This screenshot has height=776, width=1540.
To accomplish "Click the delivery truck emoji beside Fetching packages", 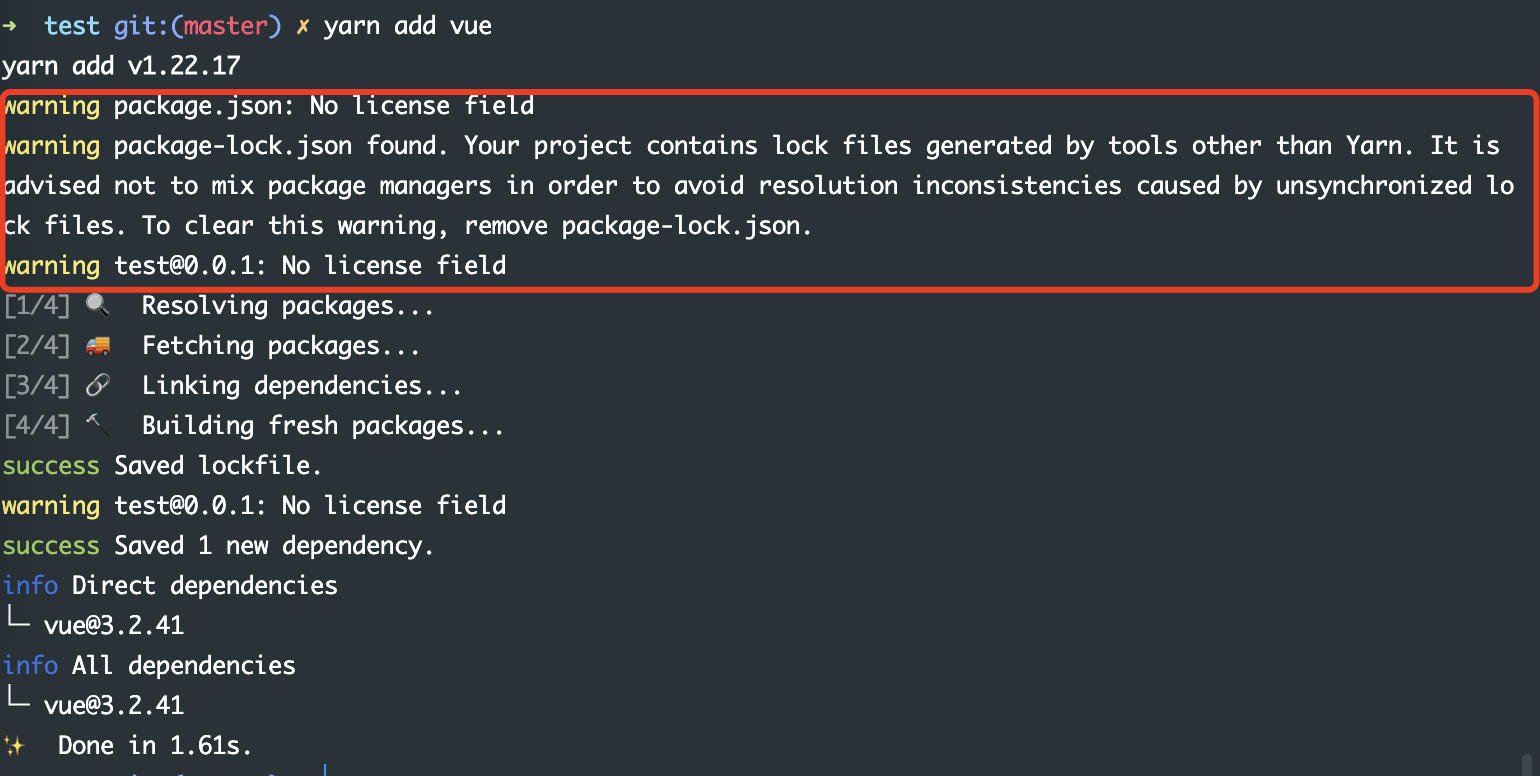I will [x=97, y=345].
